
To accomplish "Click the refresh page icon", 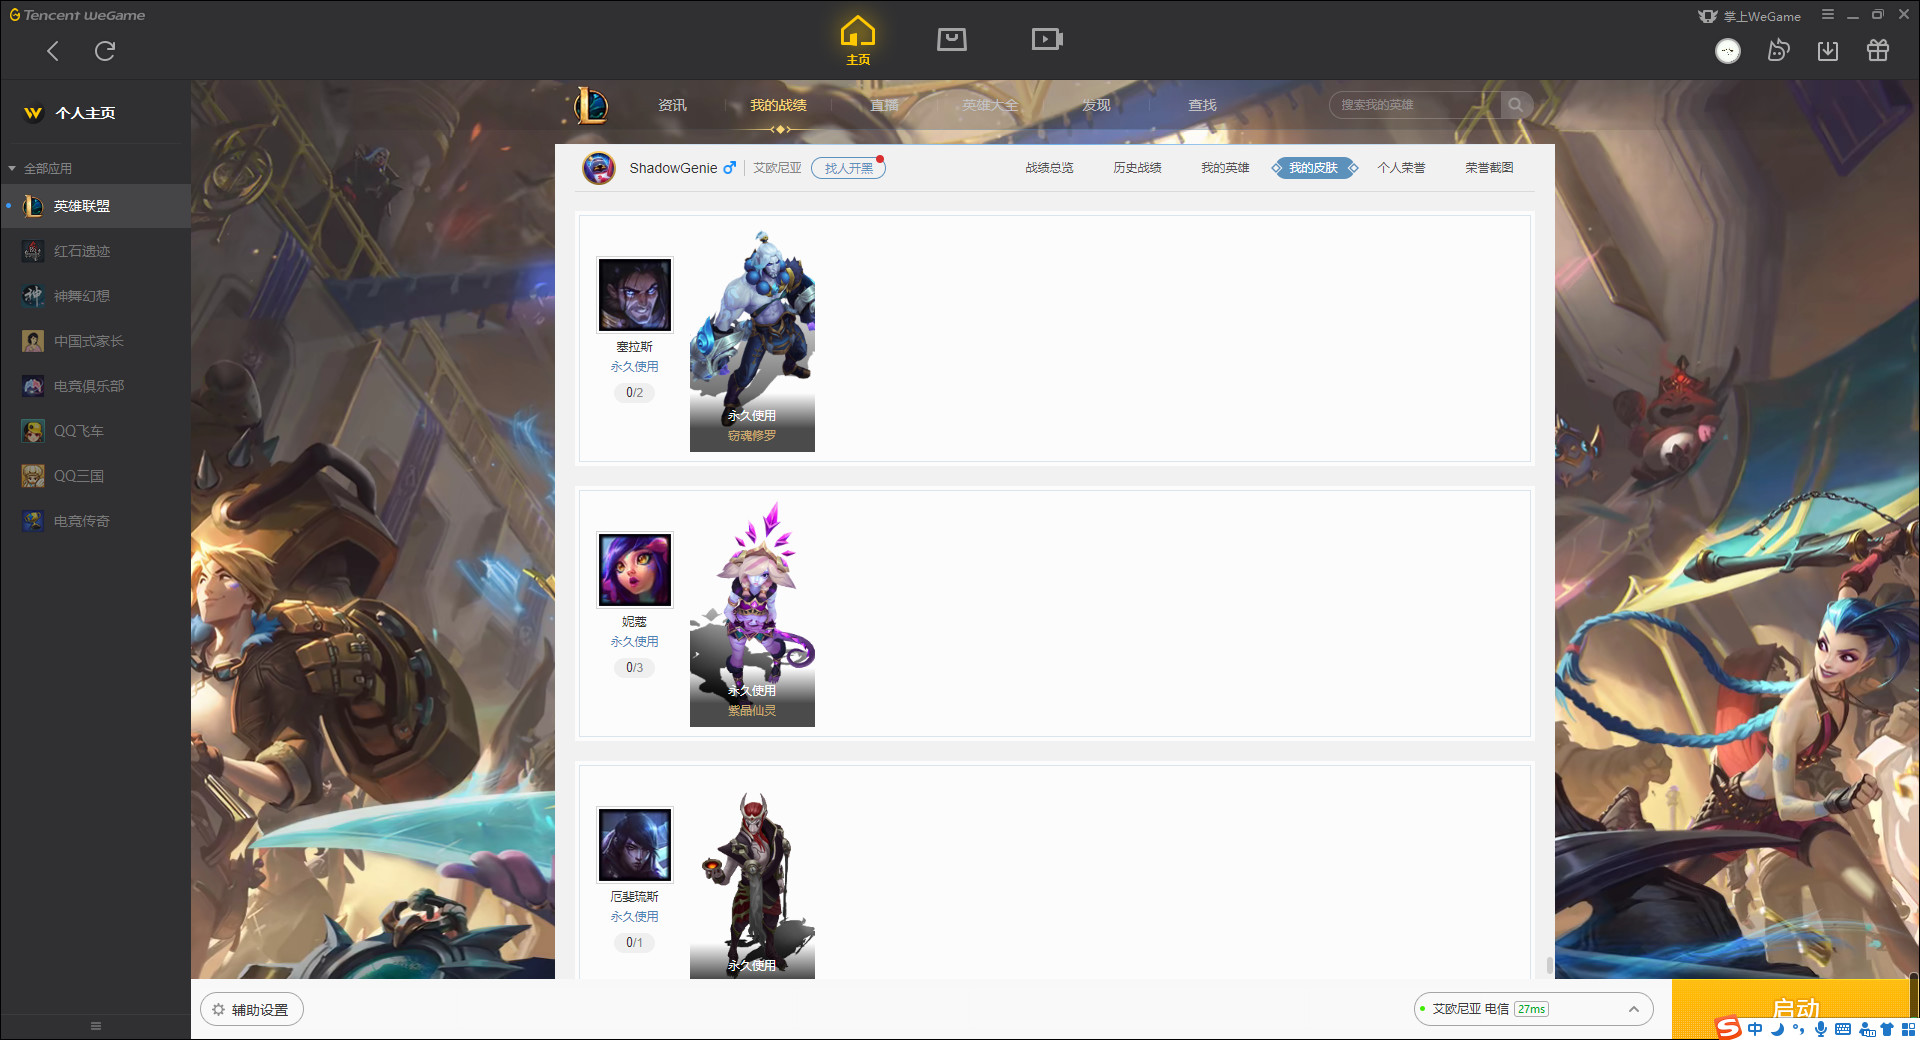I will [x=105, y=51].
